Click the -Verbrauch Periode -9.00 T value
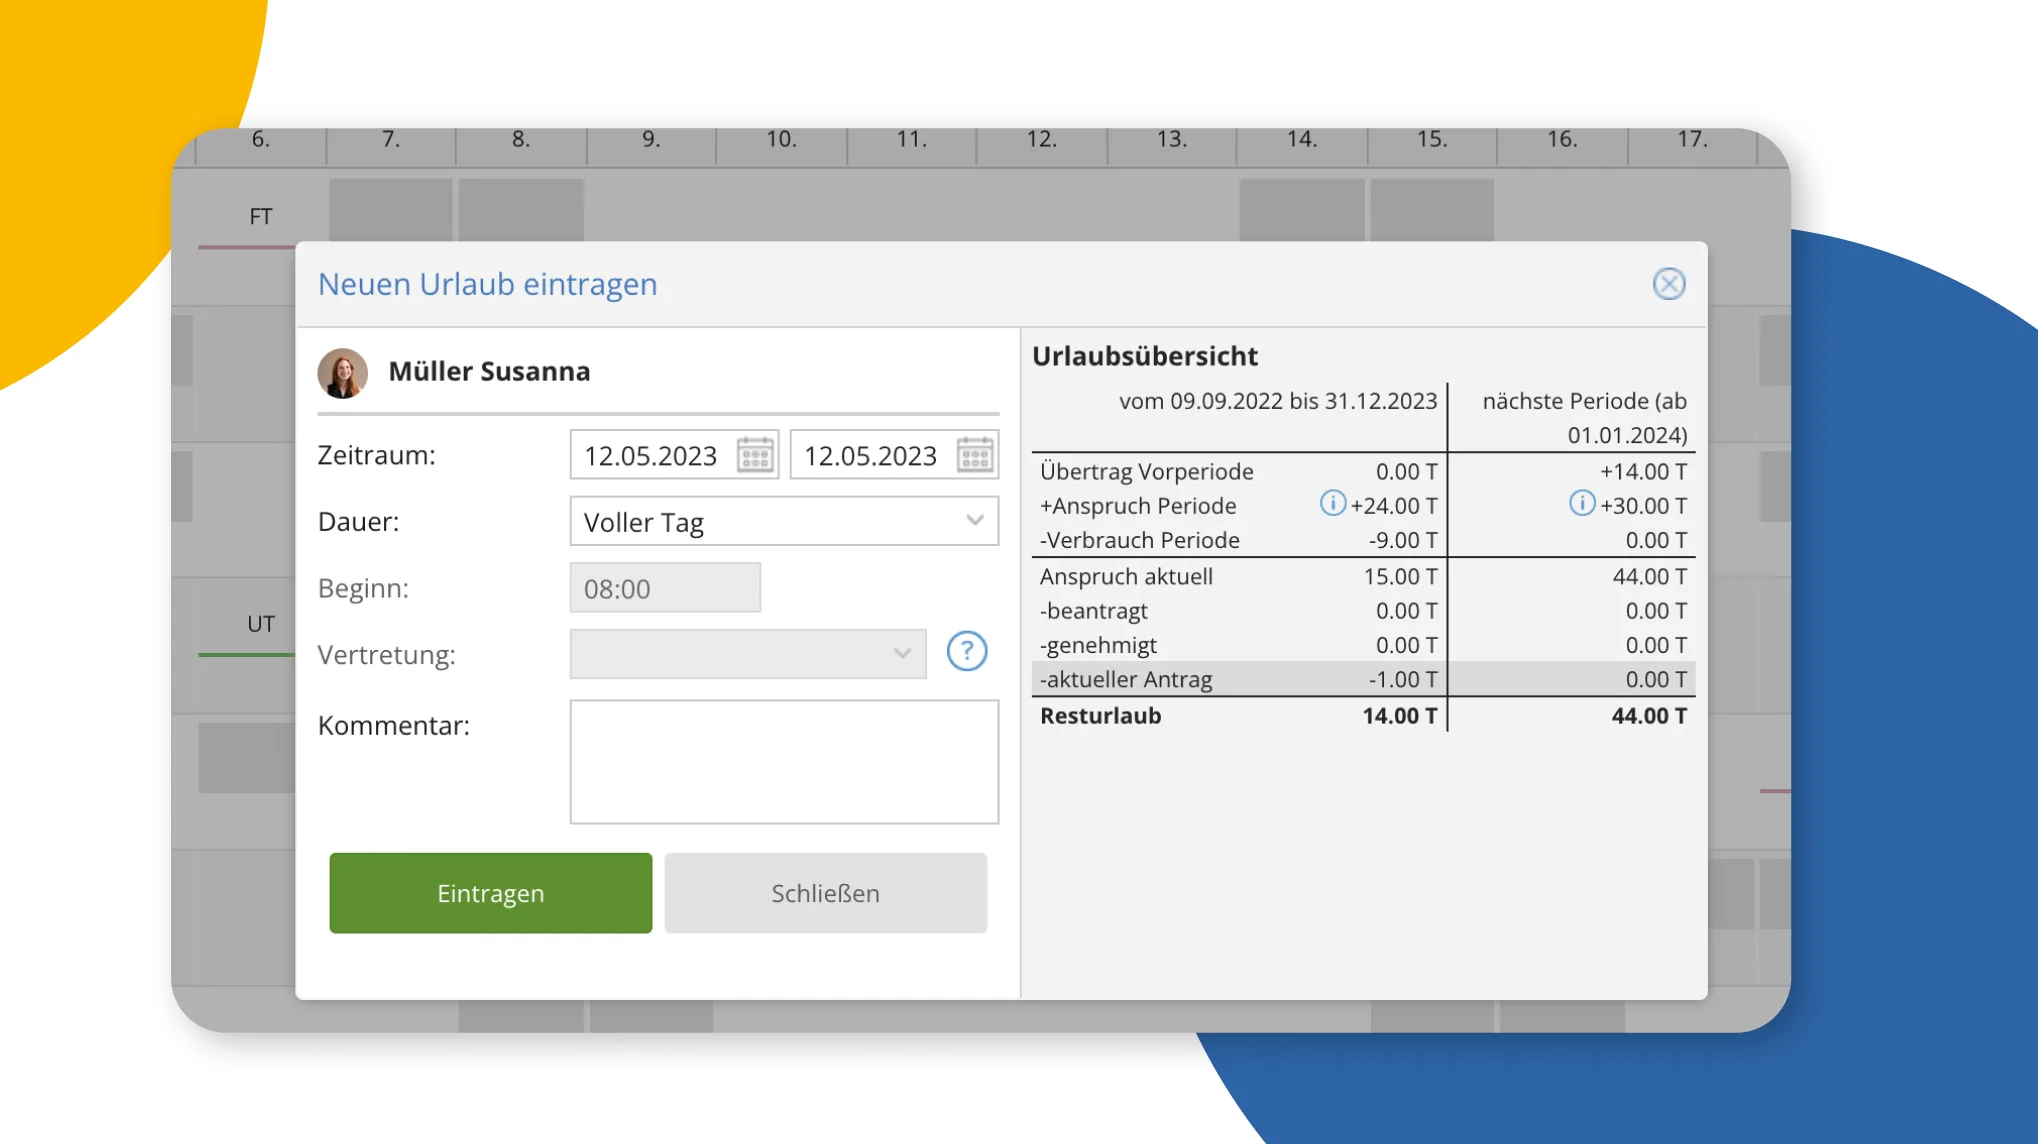This screenshot has height=1144, width=2038. point(1403,541)
